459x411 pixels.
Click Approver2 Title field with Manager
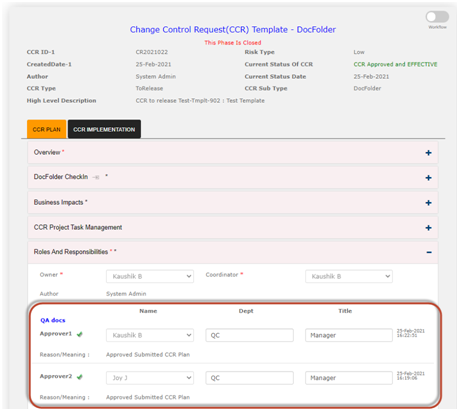click(x=349, y=378)
